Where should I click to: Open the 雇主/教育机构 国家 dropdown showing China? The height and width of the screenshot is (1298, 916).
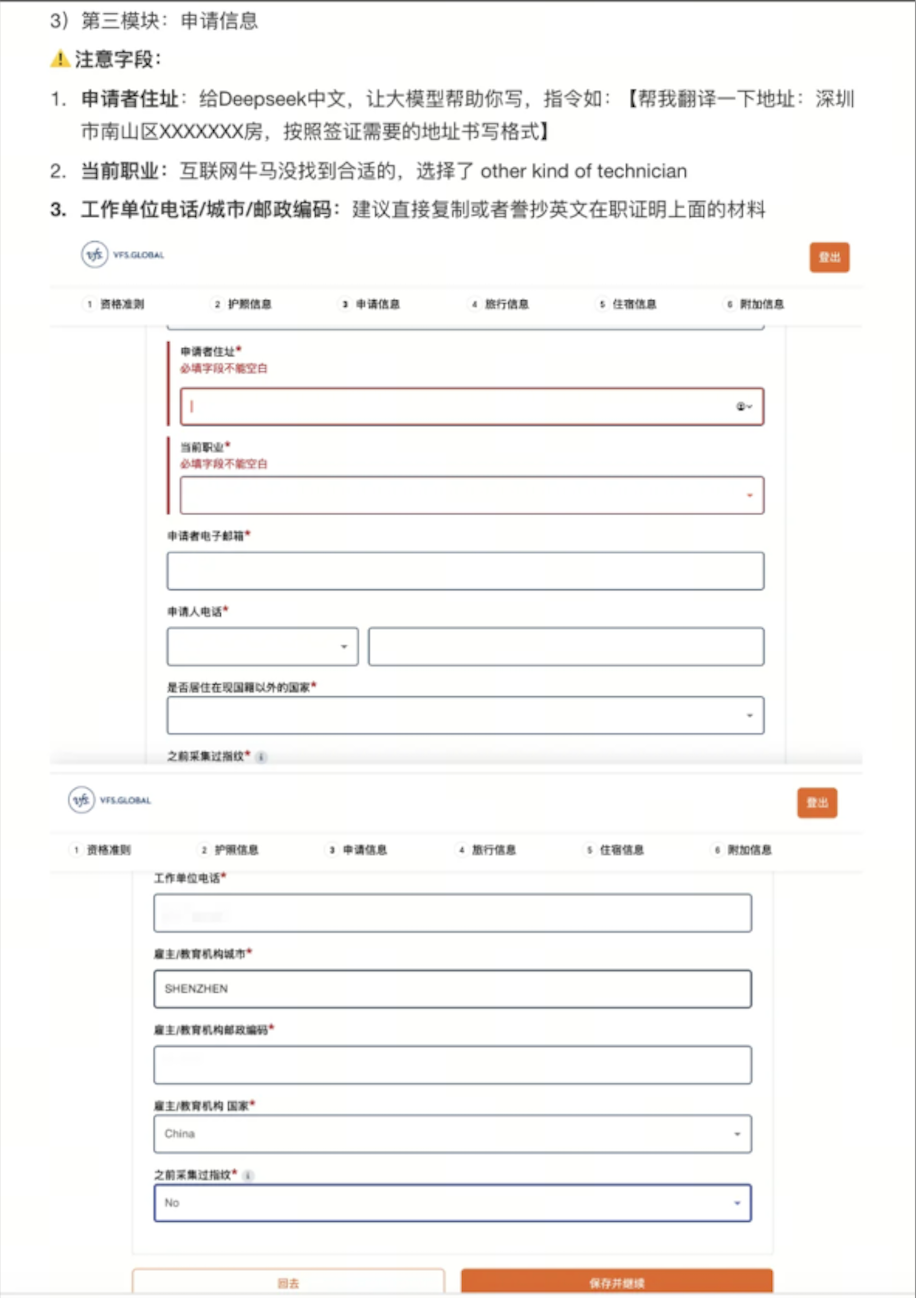(450, 1133)
